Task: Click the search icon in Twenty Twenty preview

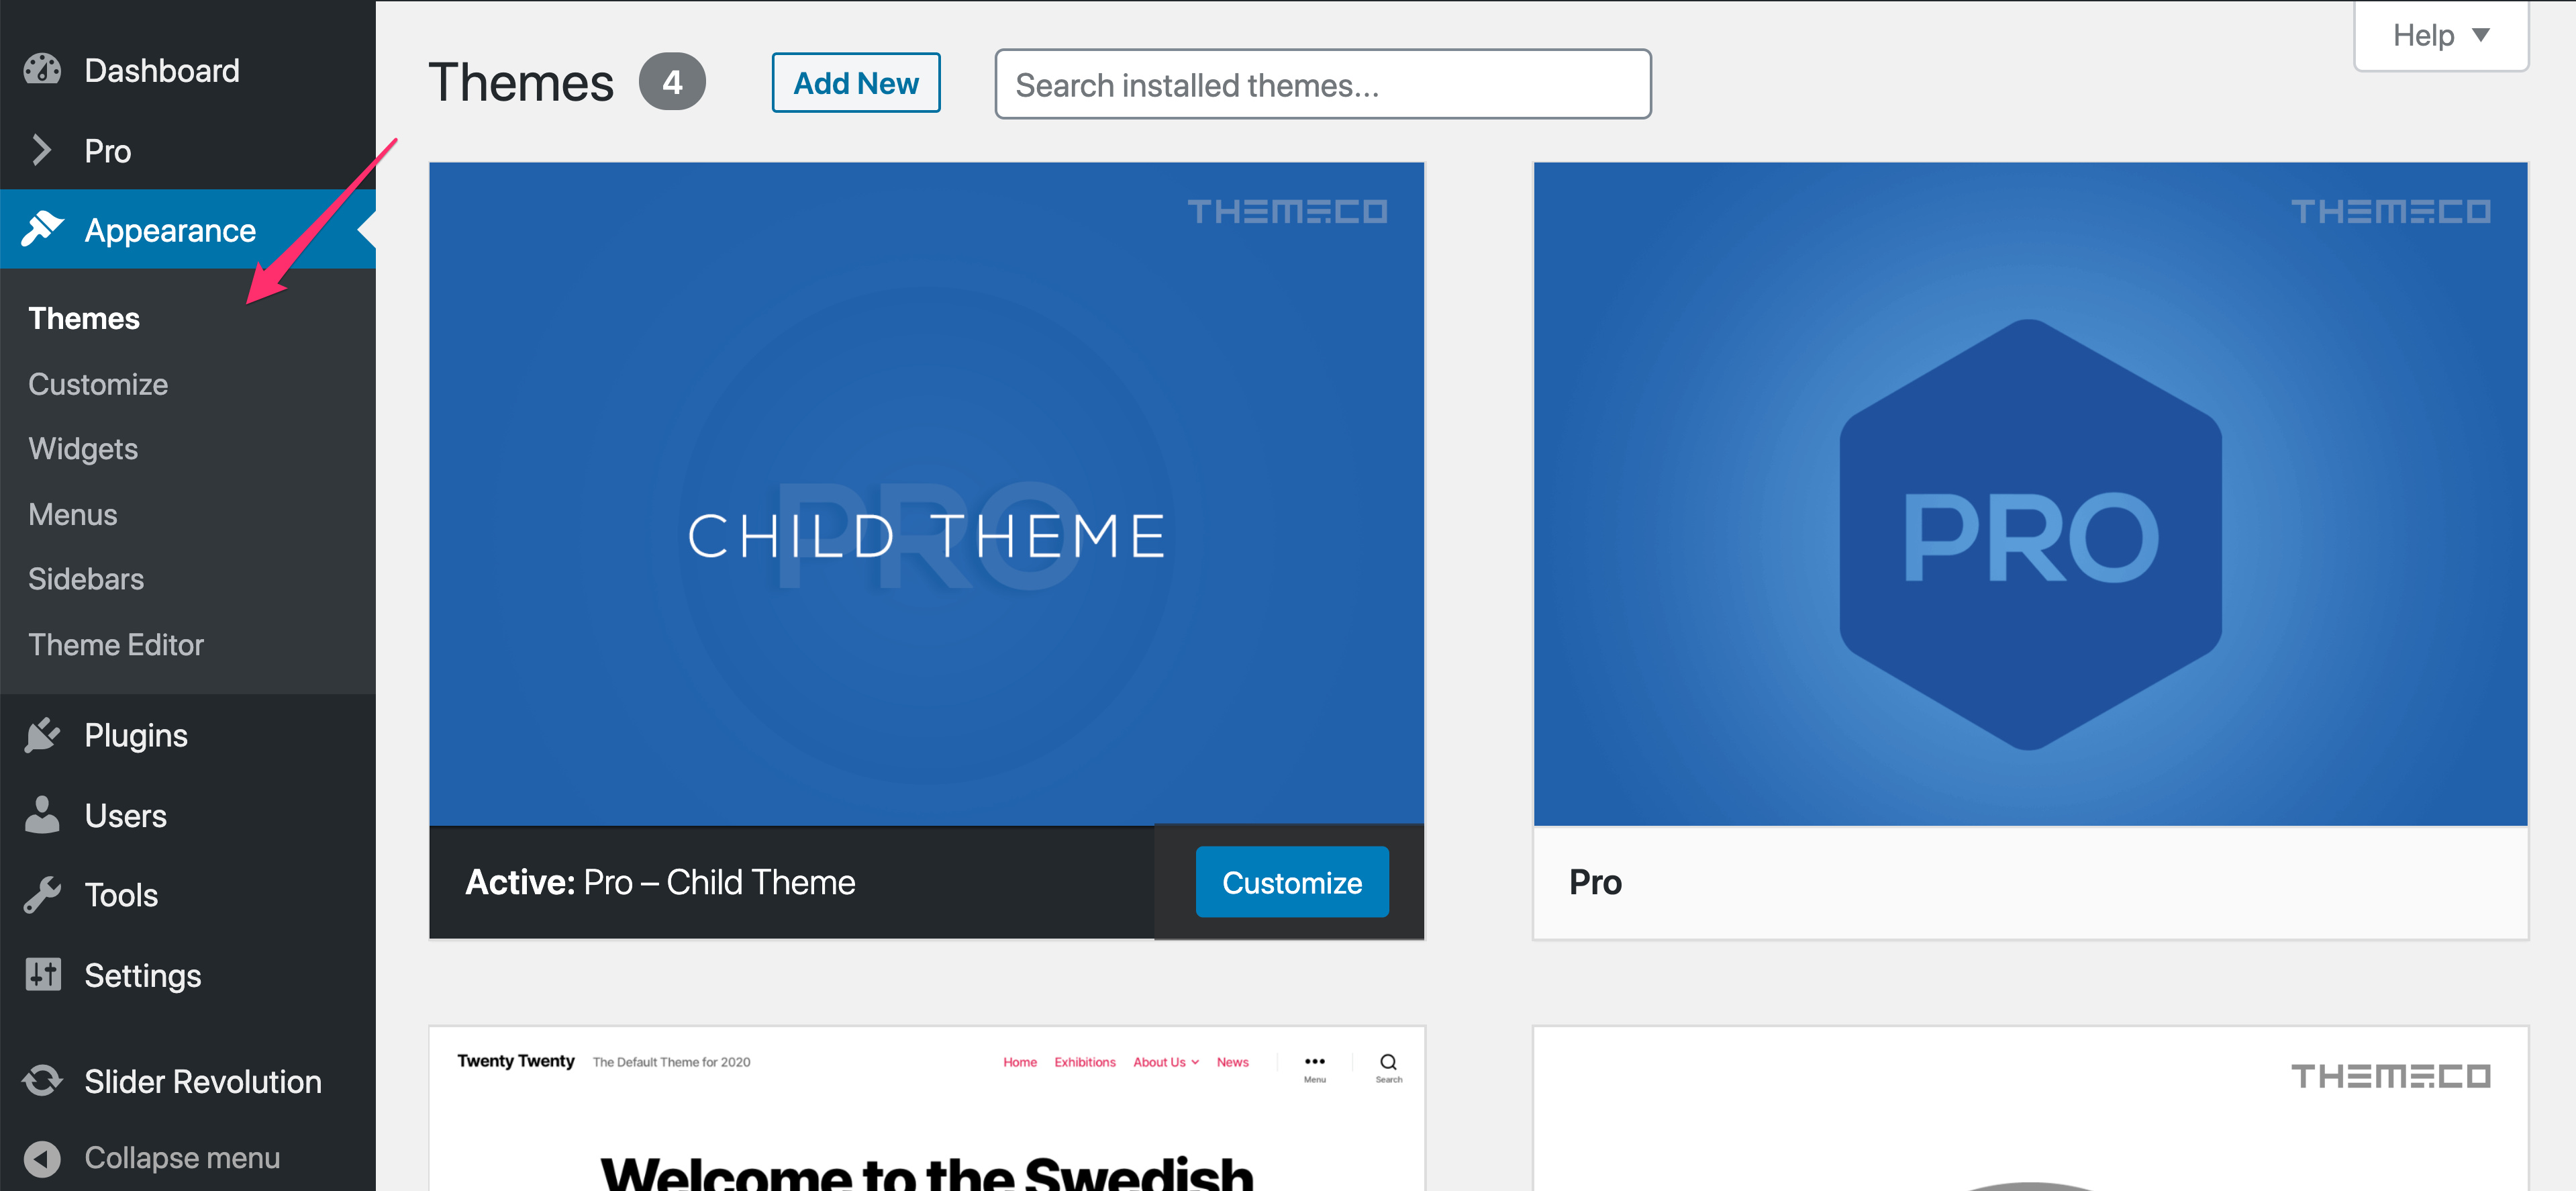Action: pyautogui.click(x=1388, y=1062)
